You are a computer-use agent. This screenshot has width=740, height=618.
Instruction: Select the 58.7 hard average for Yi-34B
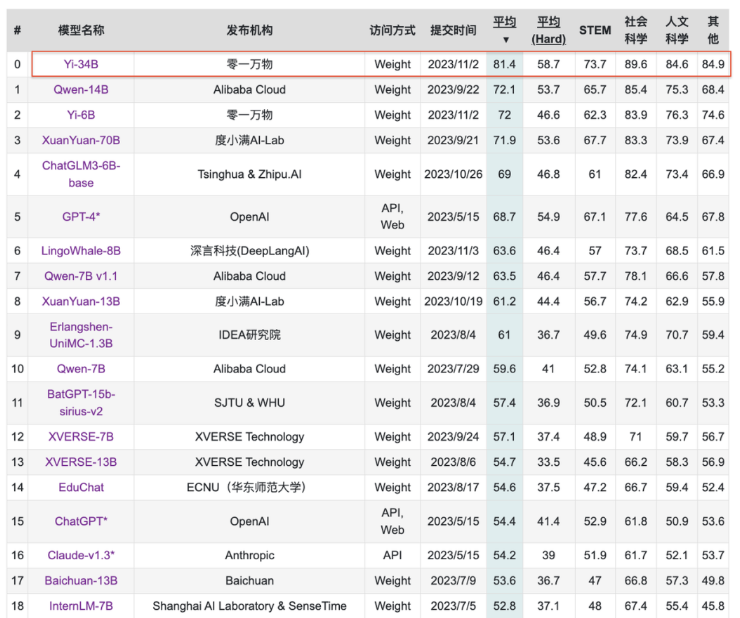pos(548,64)
